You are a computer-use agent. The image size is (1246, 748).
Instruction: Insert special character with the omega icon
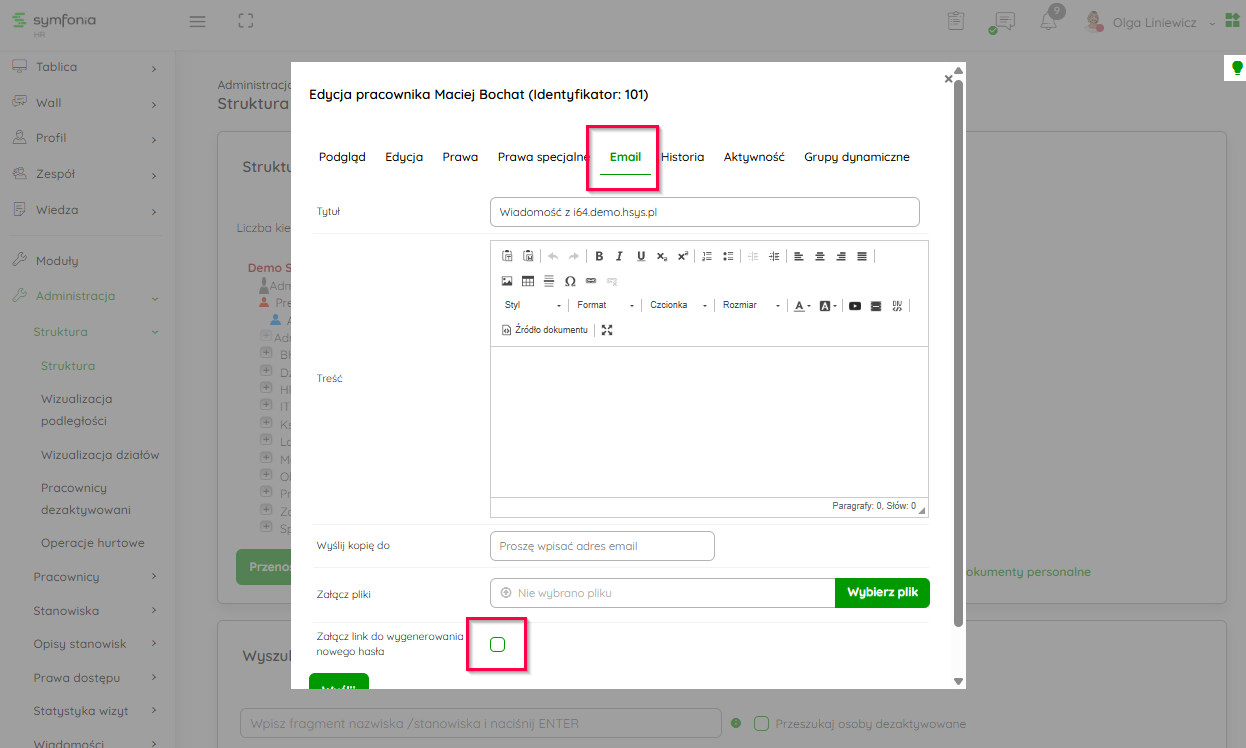tap(570, 281)
